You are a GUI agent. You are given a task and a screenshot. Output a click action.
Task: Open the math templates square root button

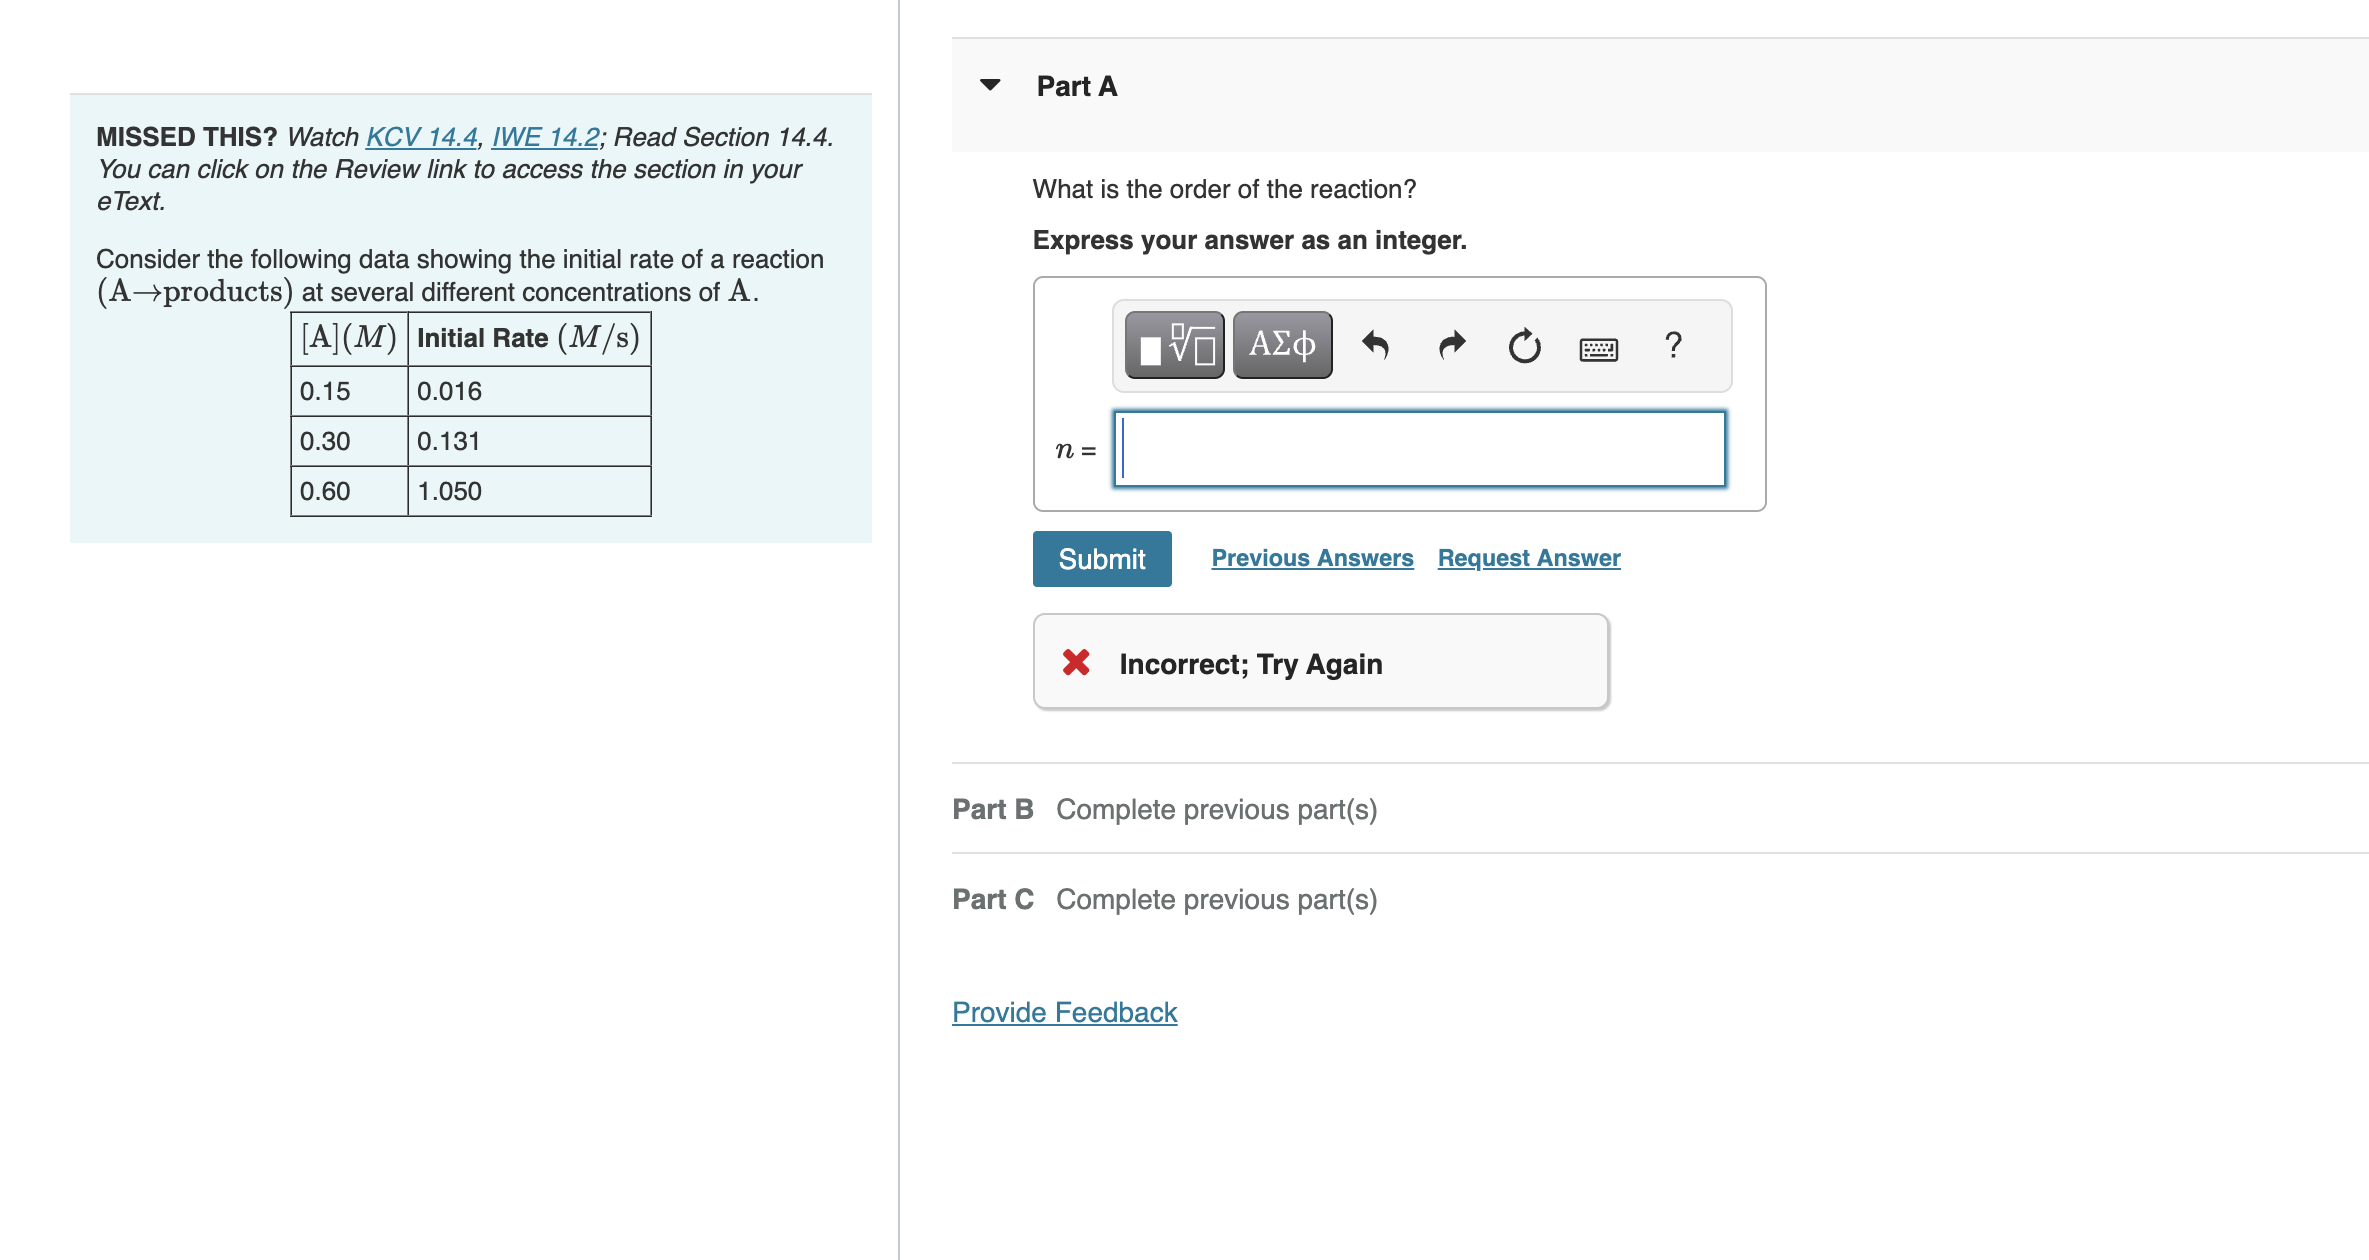pos(1174,345)
